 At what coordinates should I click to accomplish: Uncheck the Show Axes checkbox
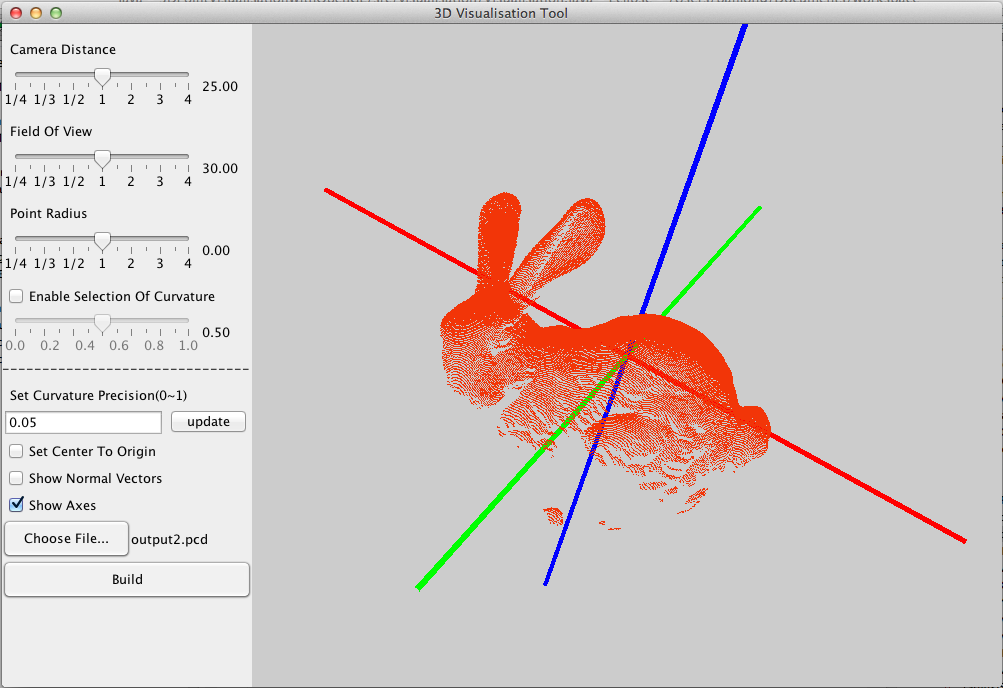(x=16, y=504)
